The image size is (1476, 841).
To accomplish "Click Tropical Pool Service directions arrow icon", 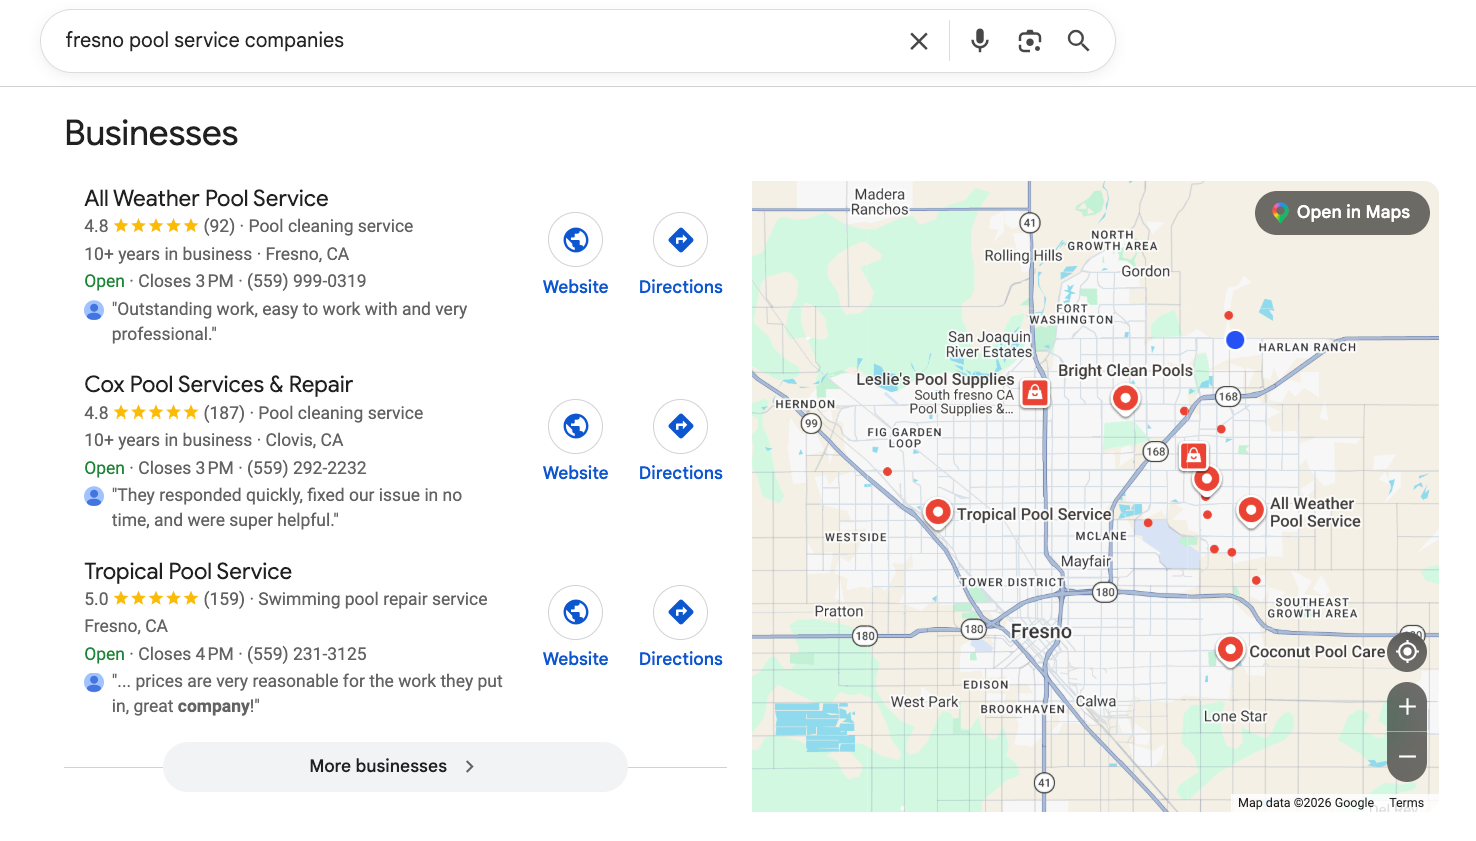I will pyautogui.click(x=681, y=612).
